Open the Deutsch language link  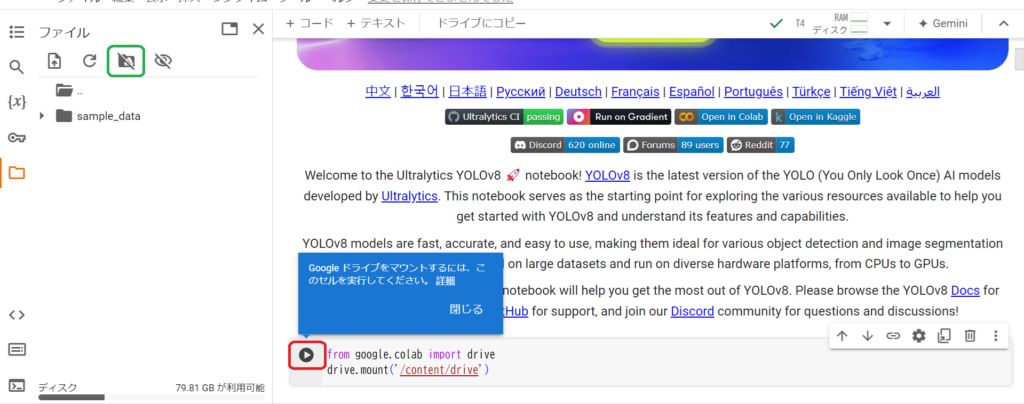(x=579, y=91)
